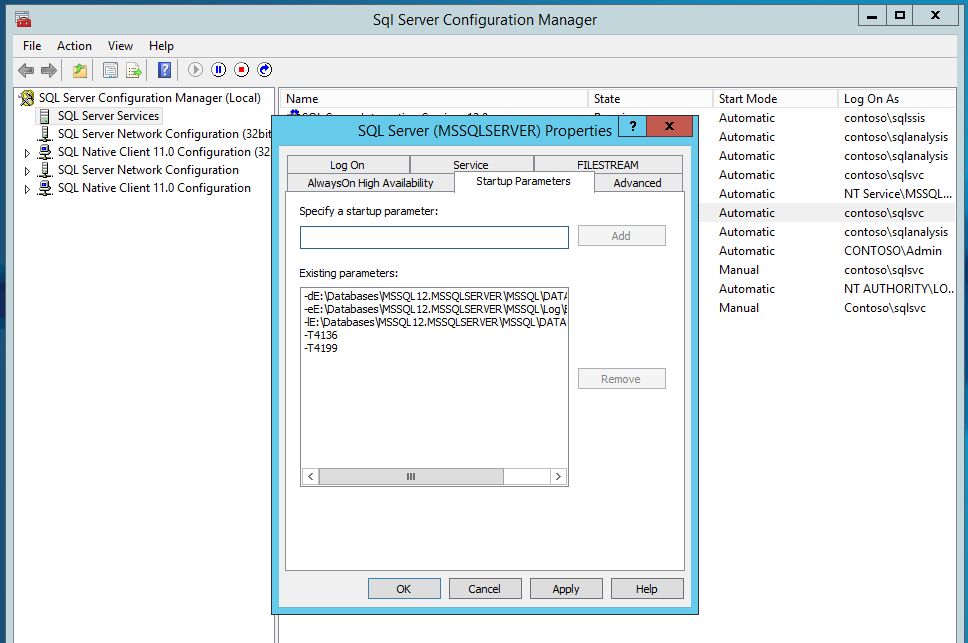Screen dimensions: 968x643
Task: Switch to the Log On tab
Action: (x=348, y=165)
